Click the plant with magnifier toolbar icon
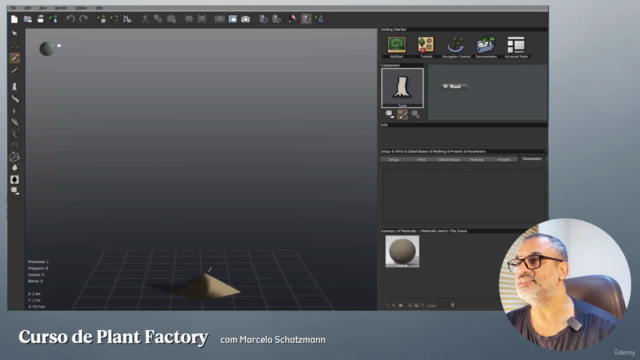Viewport: 640px width, 360px height. pos(319,19)
